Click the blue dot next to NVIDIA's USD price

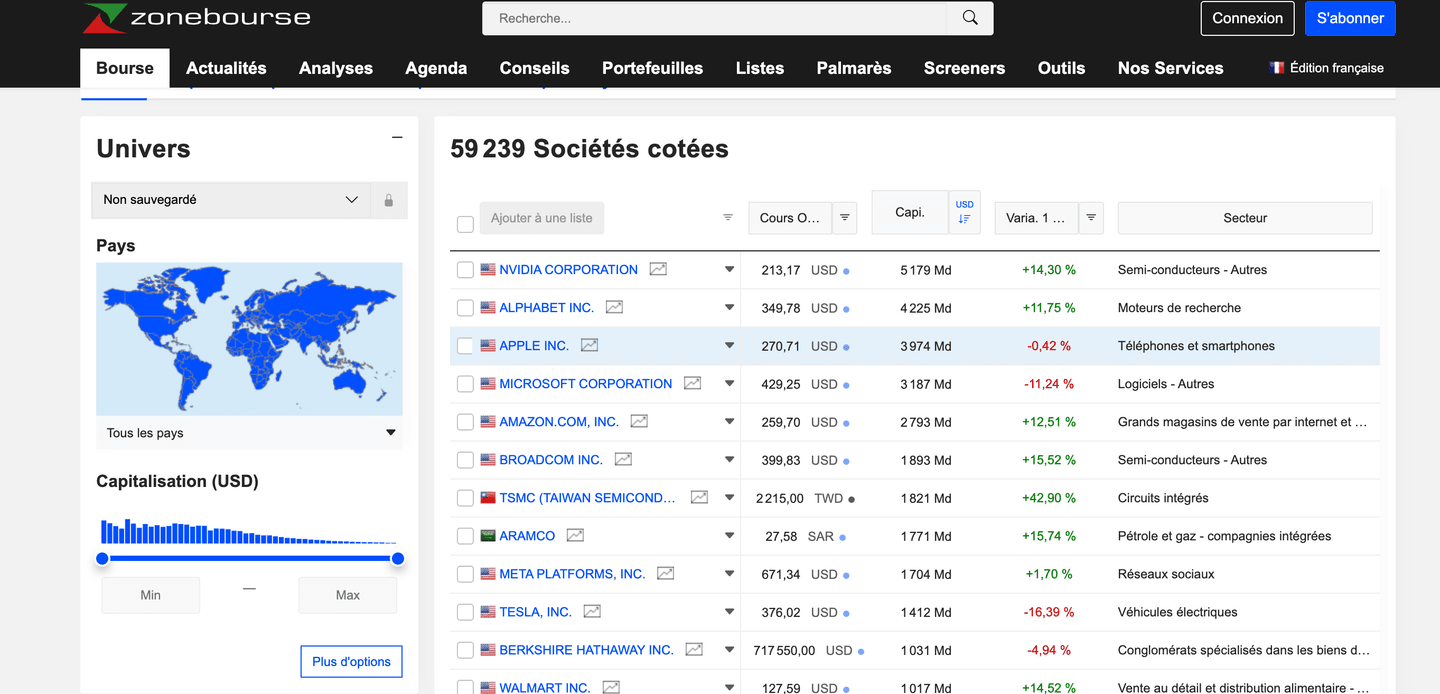point(846,271)
